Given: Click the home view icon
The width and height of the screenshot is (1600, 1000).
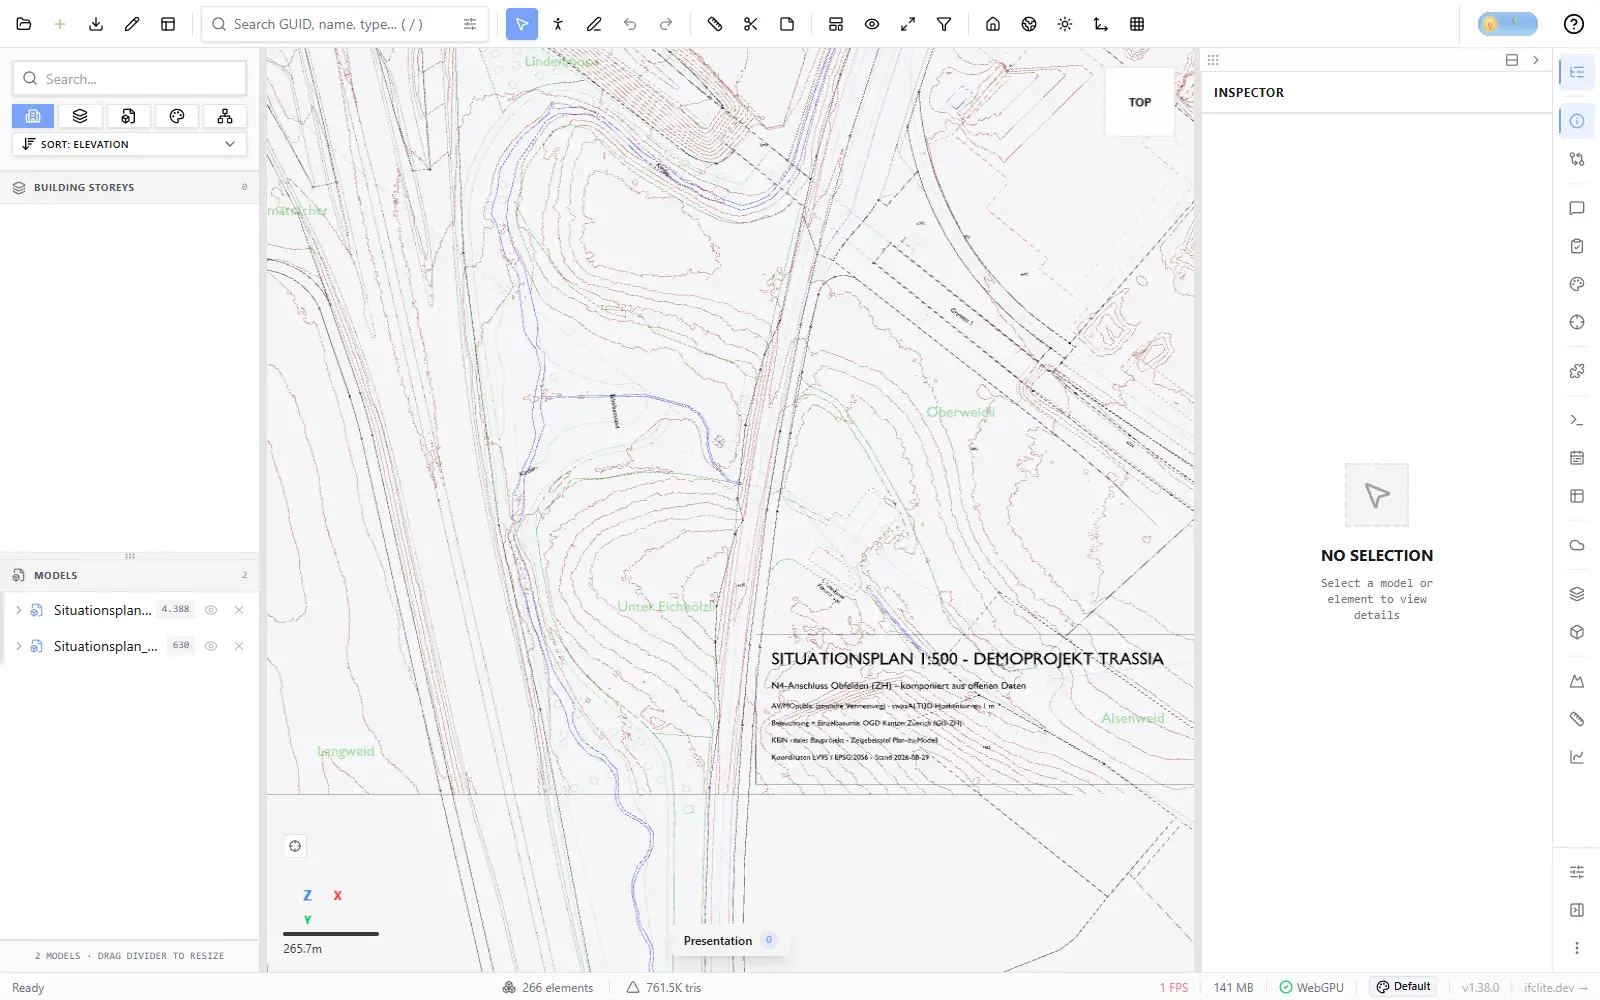Looking at the screenshot, I should (993, 24).
